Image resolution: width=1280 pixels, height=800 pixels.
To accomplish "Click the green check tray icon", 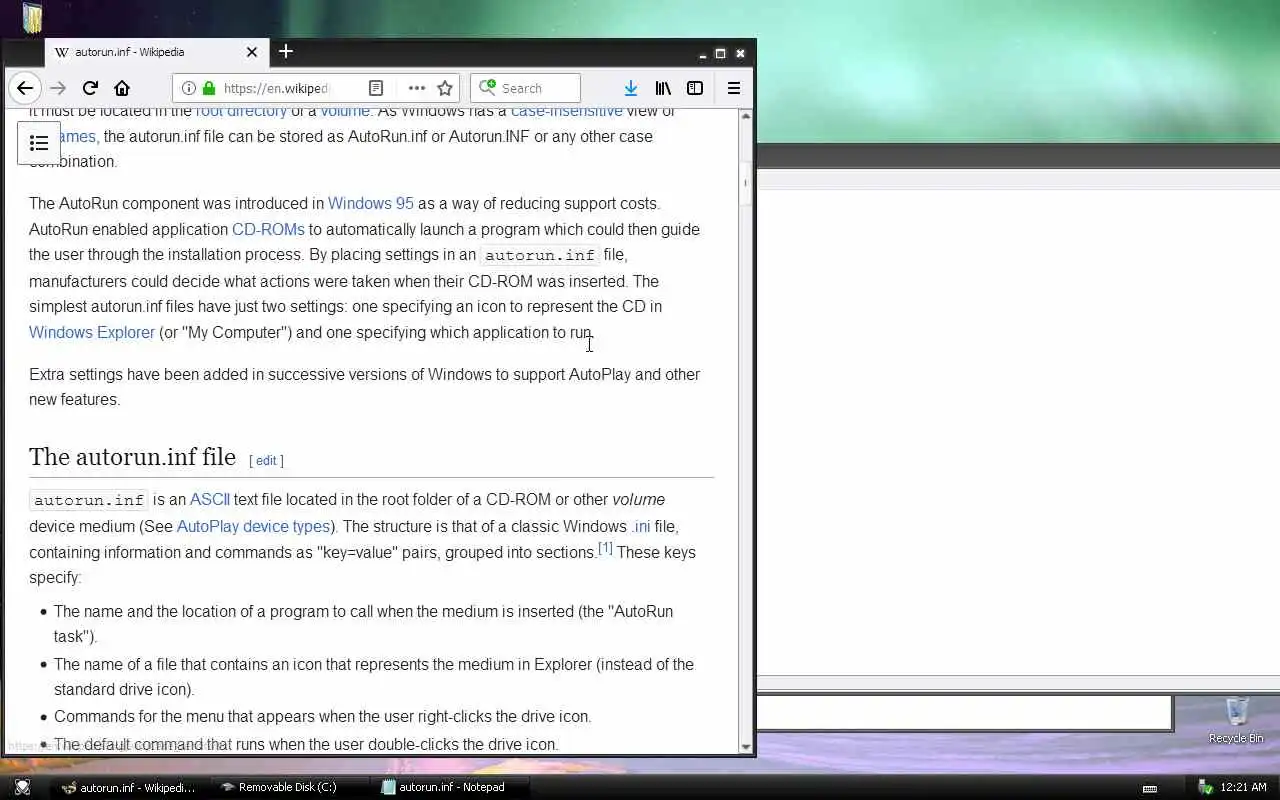I will 1205,787.
